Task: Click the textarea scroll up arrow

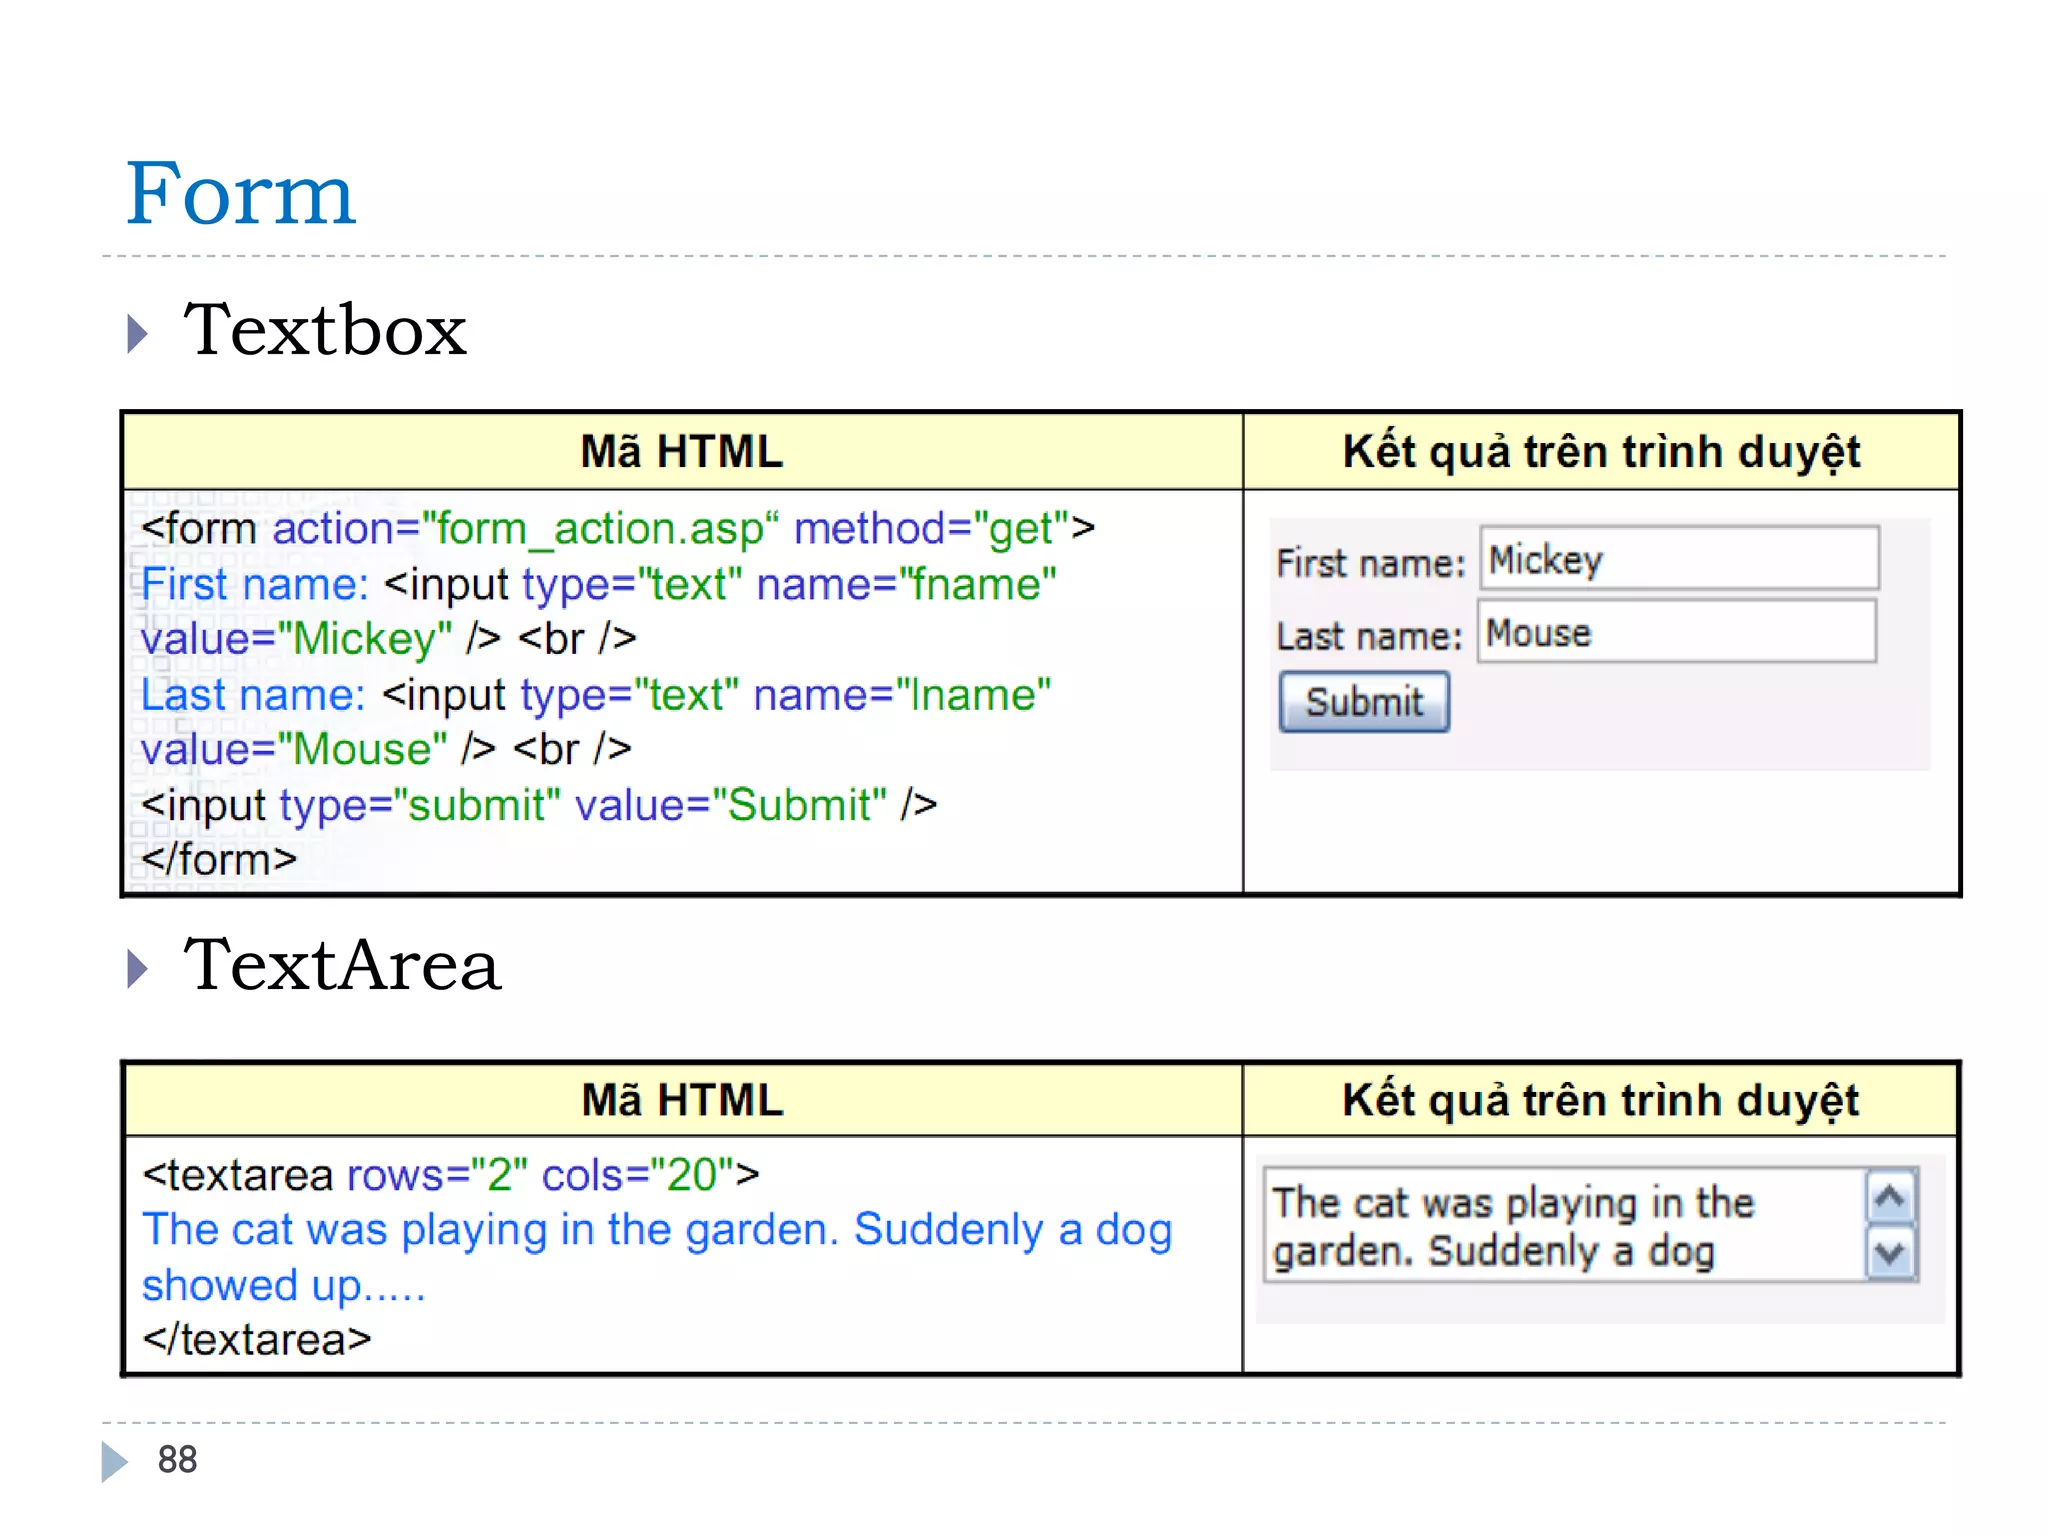Action: pos(1890,1197)
